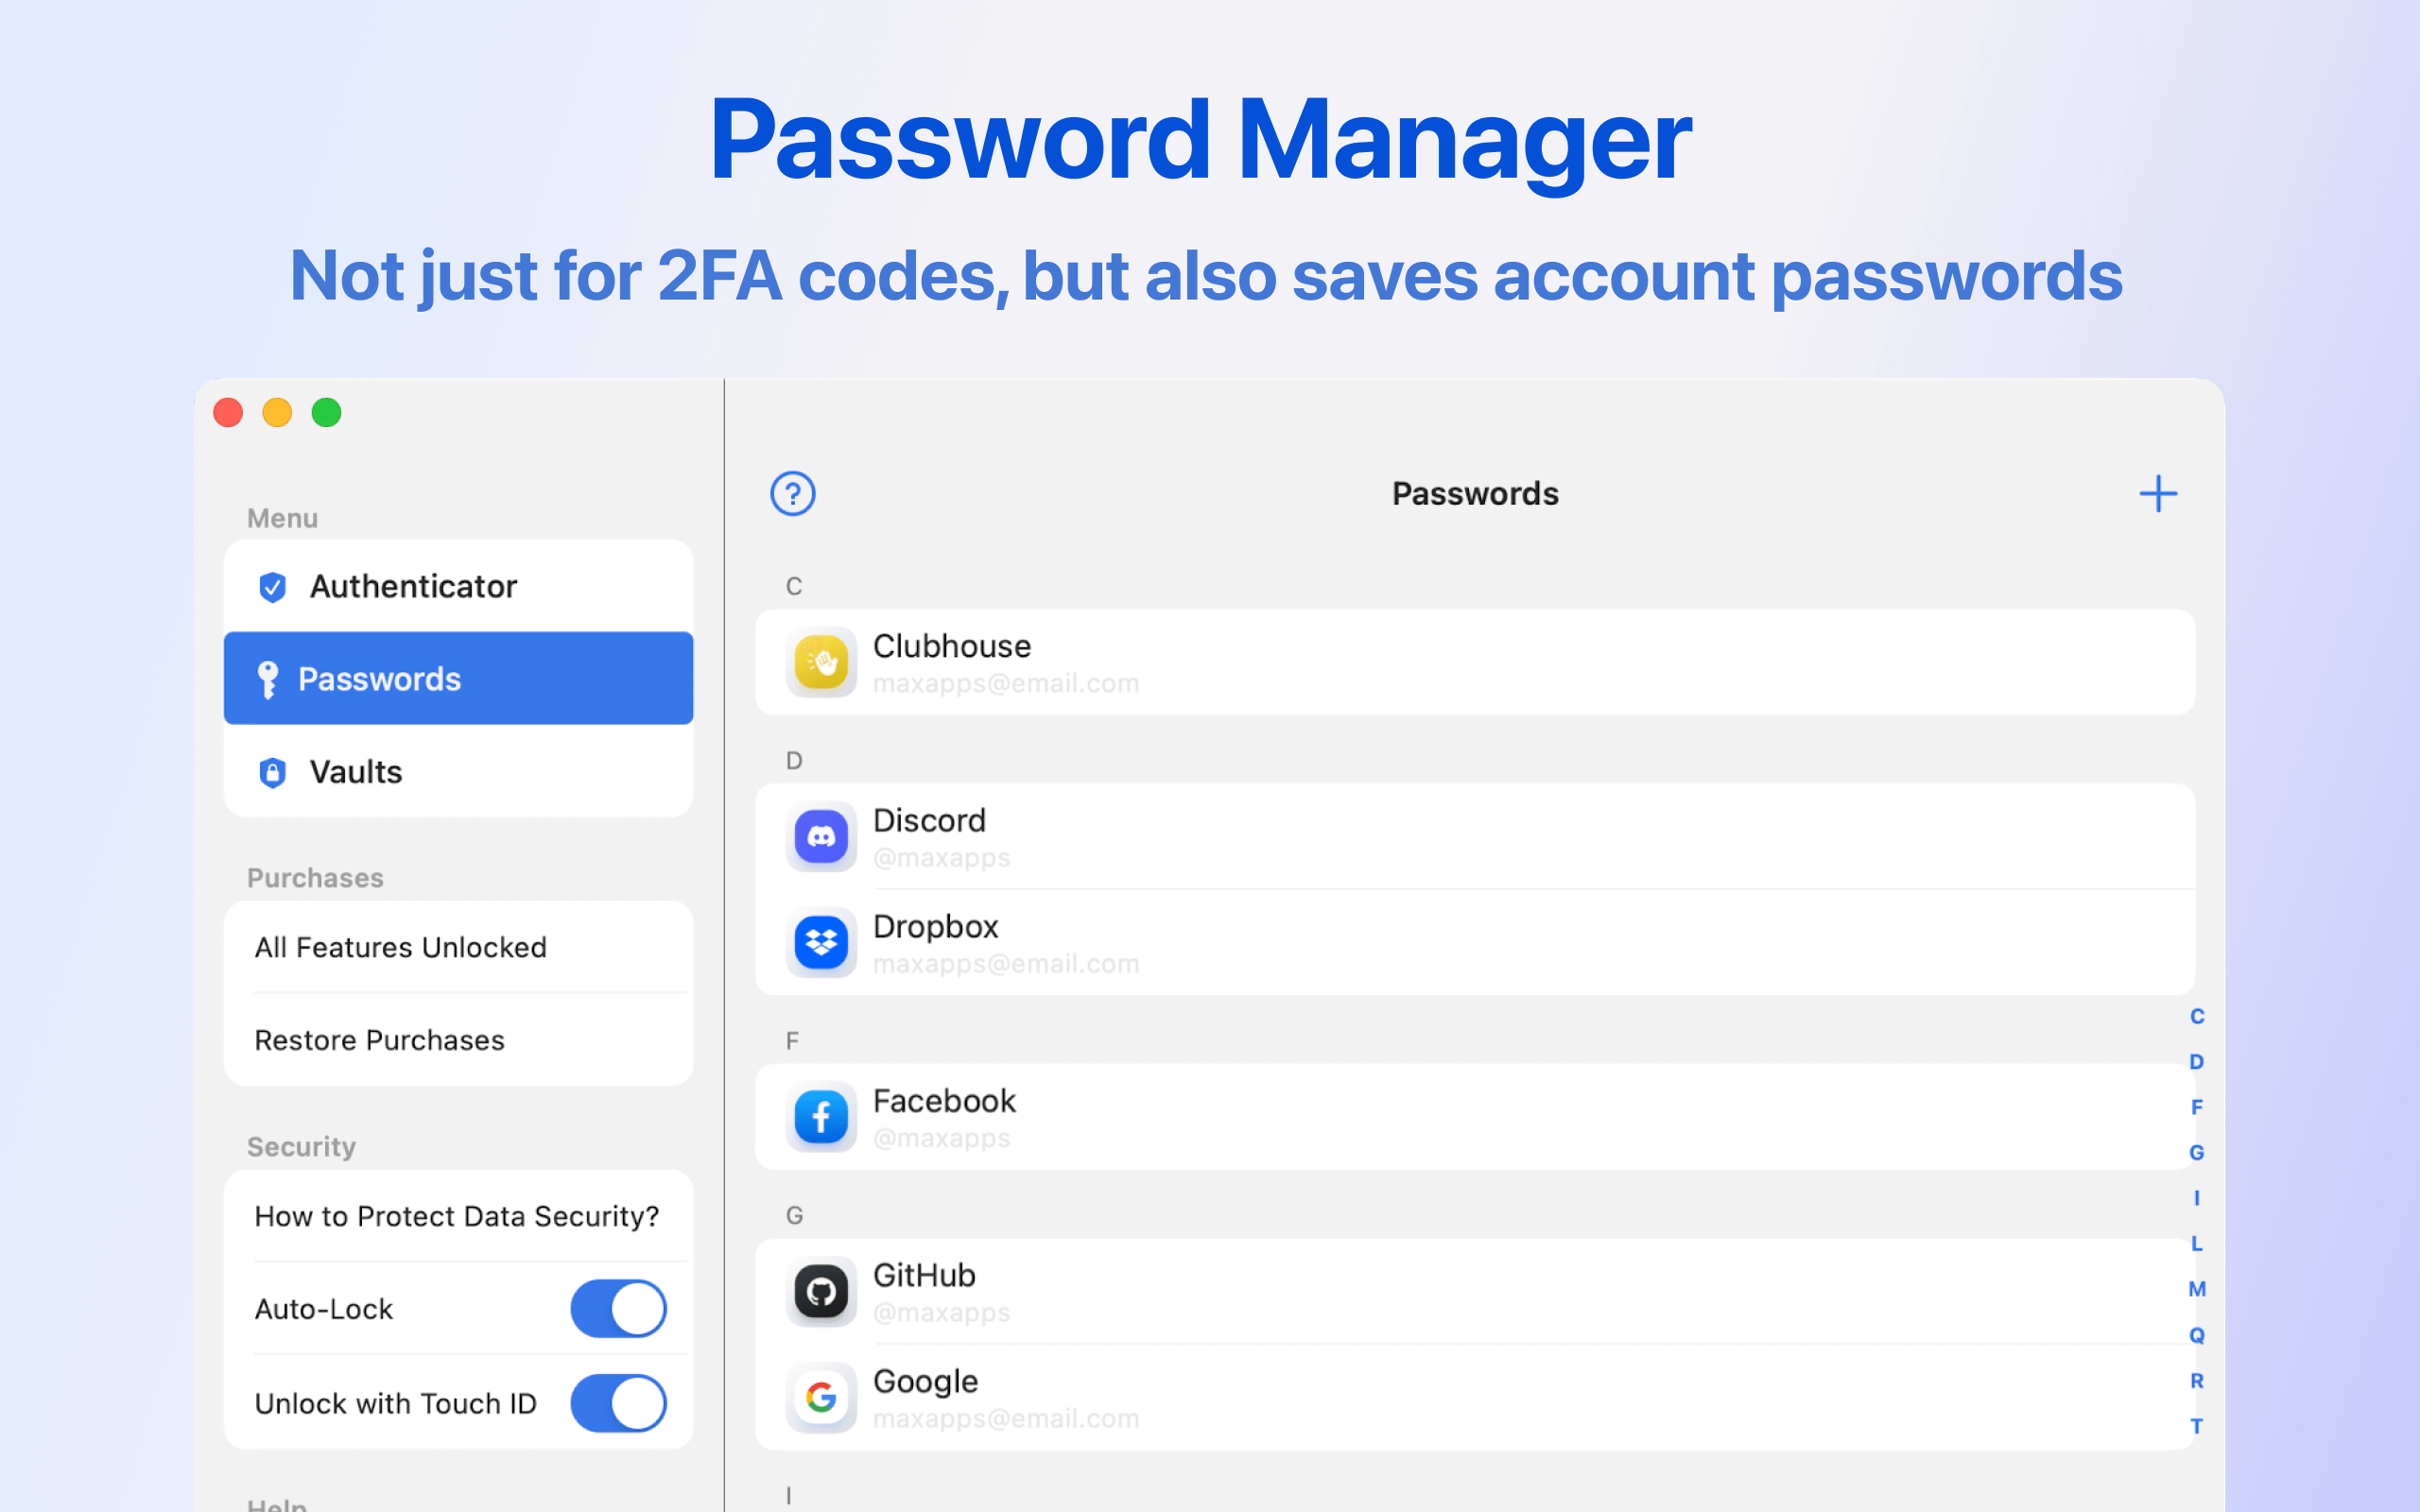Open the Clubhouse password entry
This screenshot has width=2420, height=1512.
click(x=1474, y=662)
